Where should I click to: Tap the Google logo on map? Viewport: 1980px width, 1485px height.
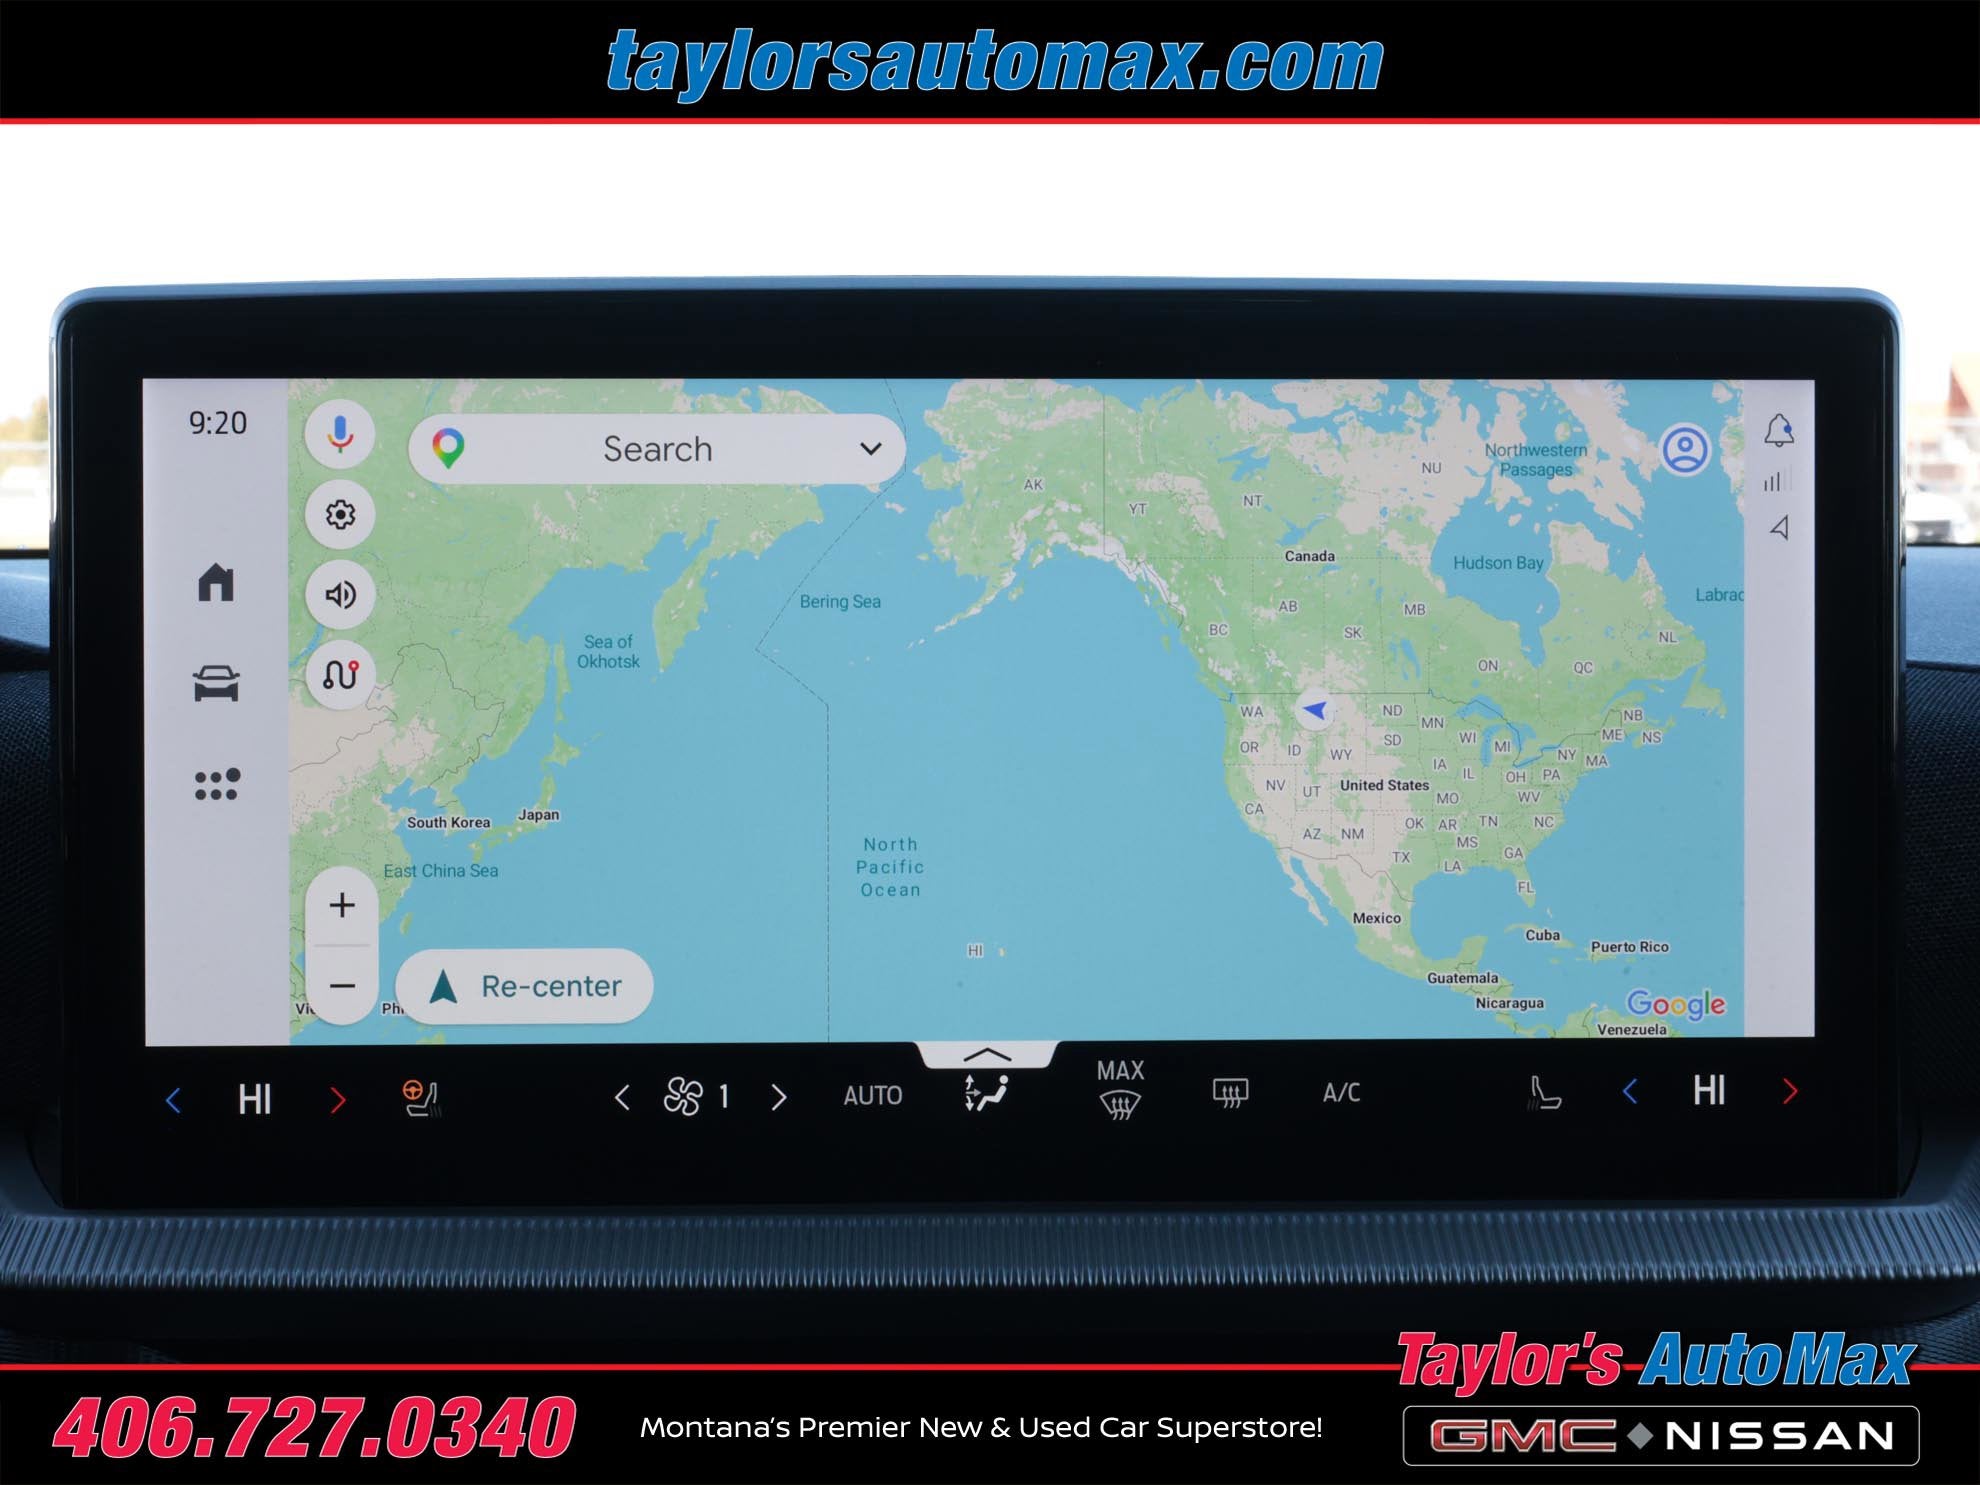click(1676, 1004)
